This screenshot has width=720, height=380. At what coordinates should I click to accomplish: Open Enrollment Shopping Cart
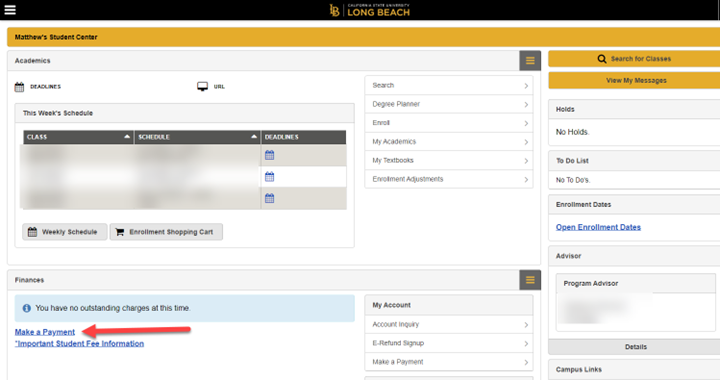point(166,232)
